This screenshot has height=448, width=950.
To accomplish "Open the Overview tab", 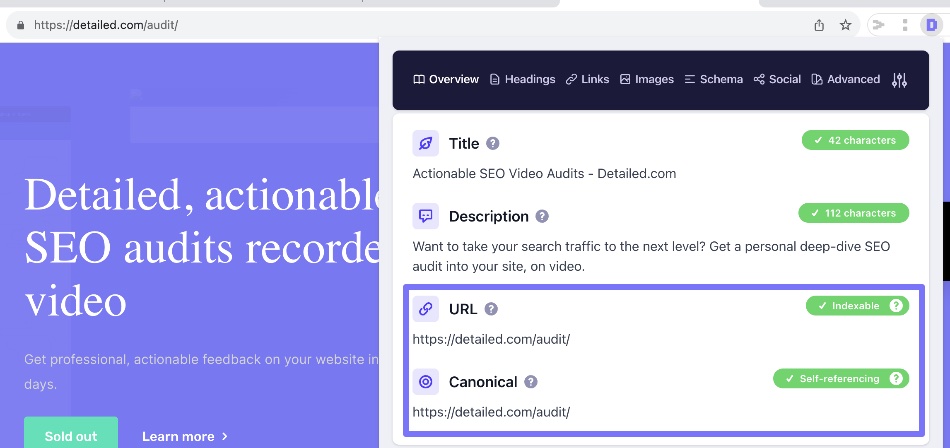I will coord(446,79).
